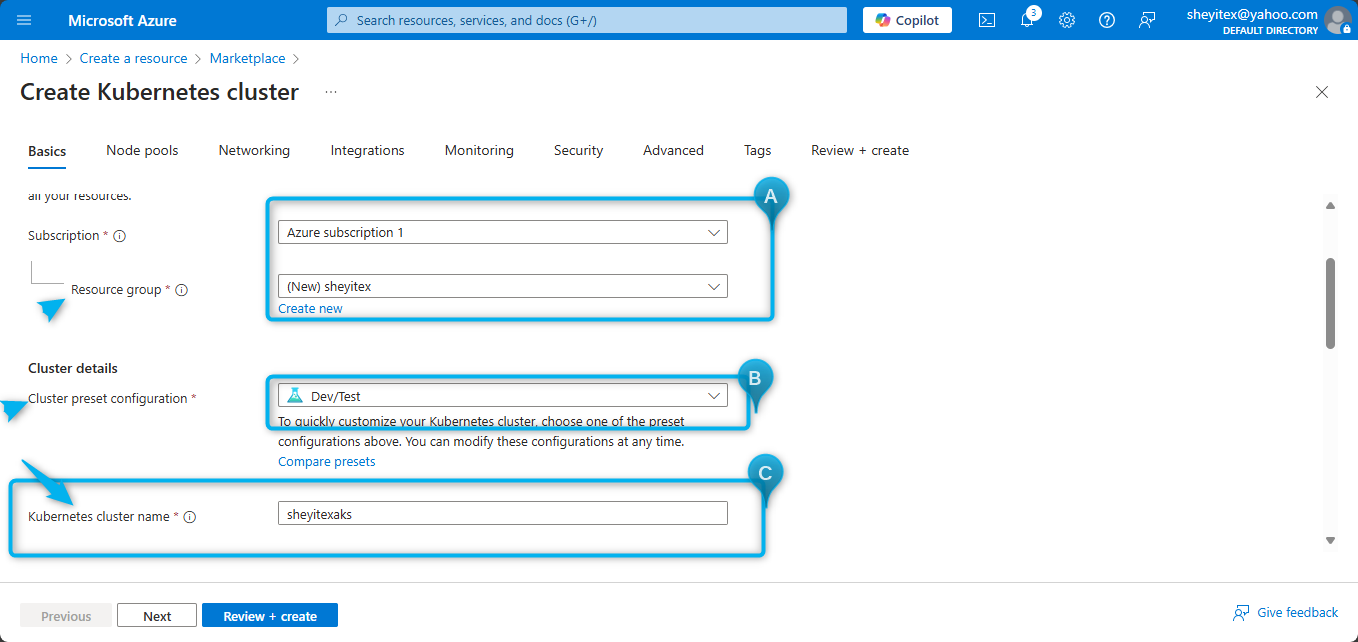Open the portal hamburger menu
Viewport: 1358px width, 642px height.
tap(24, 20)
